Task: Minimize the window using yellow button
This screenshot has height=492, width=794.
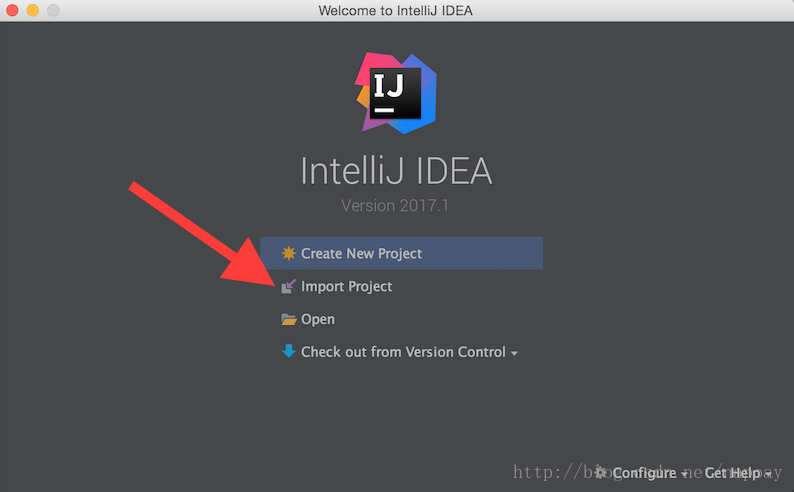Action: 33,10
